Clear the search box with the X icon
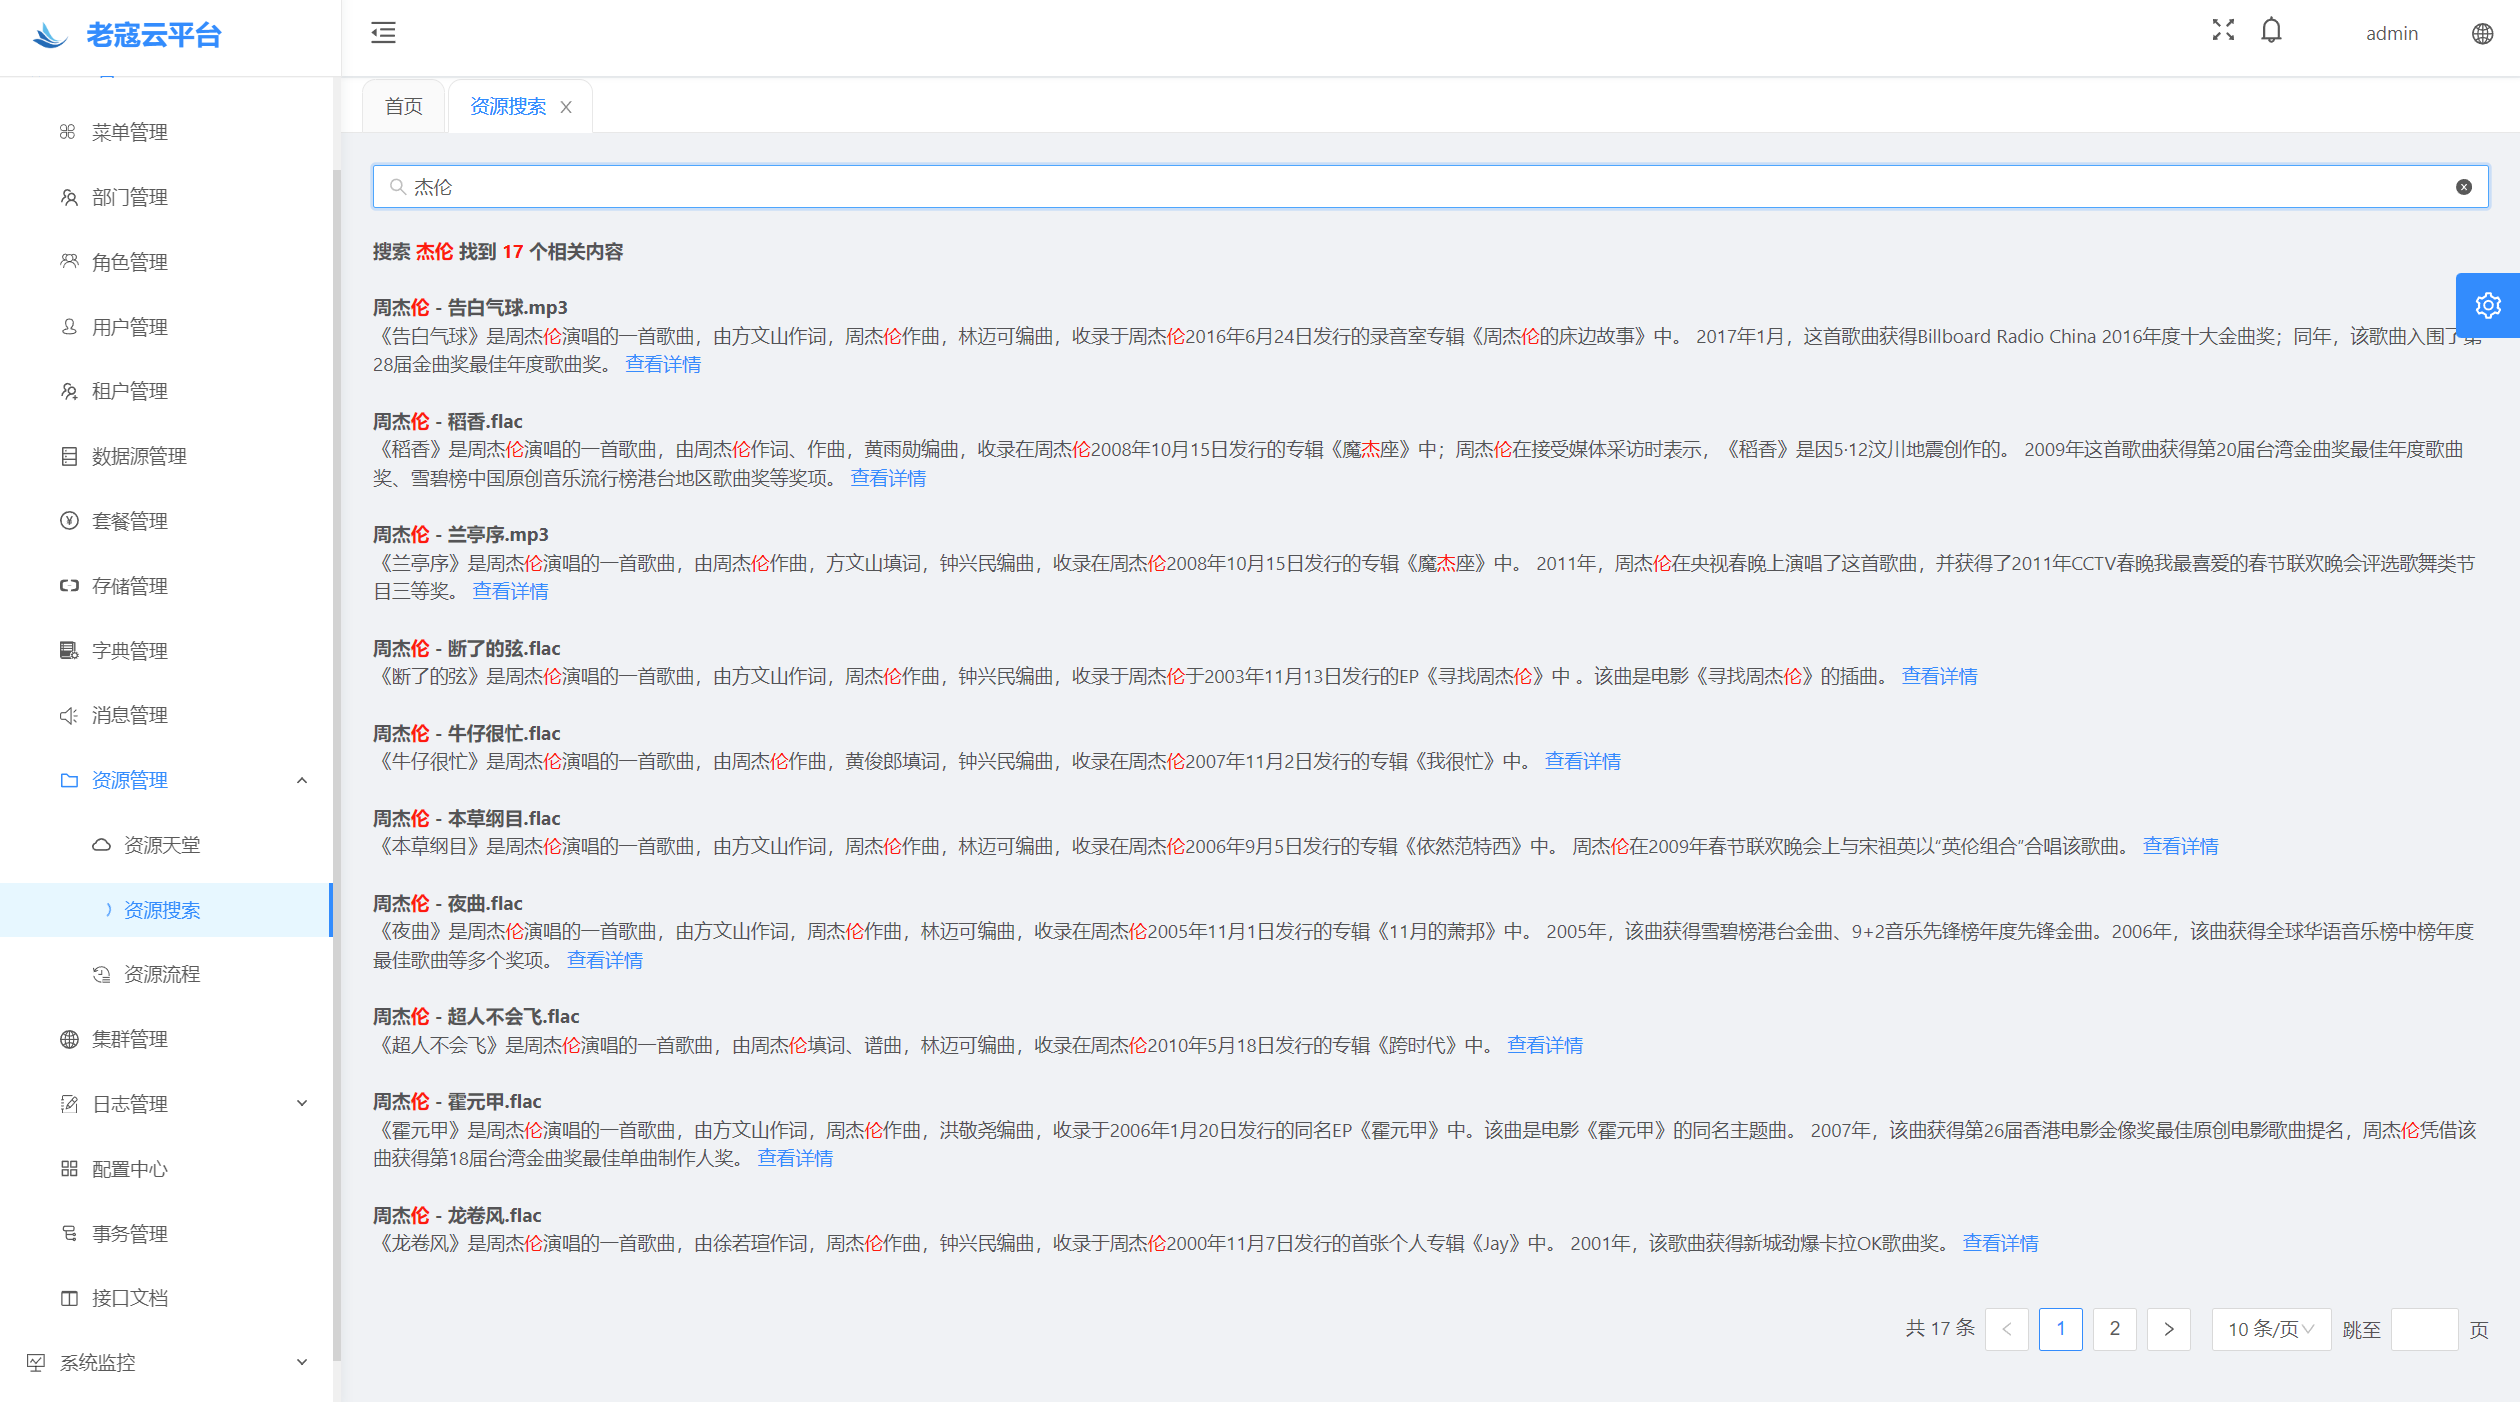Viewport: 2520px width, 1402px height. (2463, 187)
